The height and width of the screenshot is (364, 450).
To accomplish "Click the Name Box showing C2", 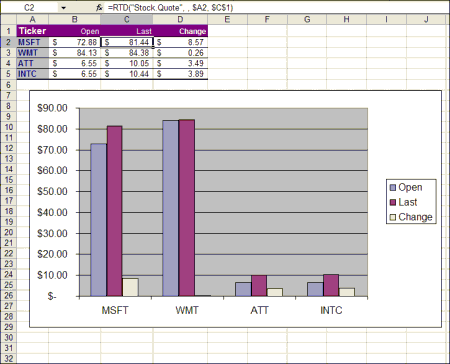I will point(29,7).
